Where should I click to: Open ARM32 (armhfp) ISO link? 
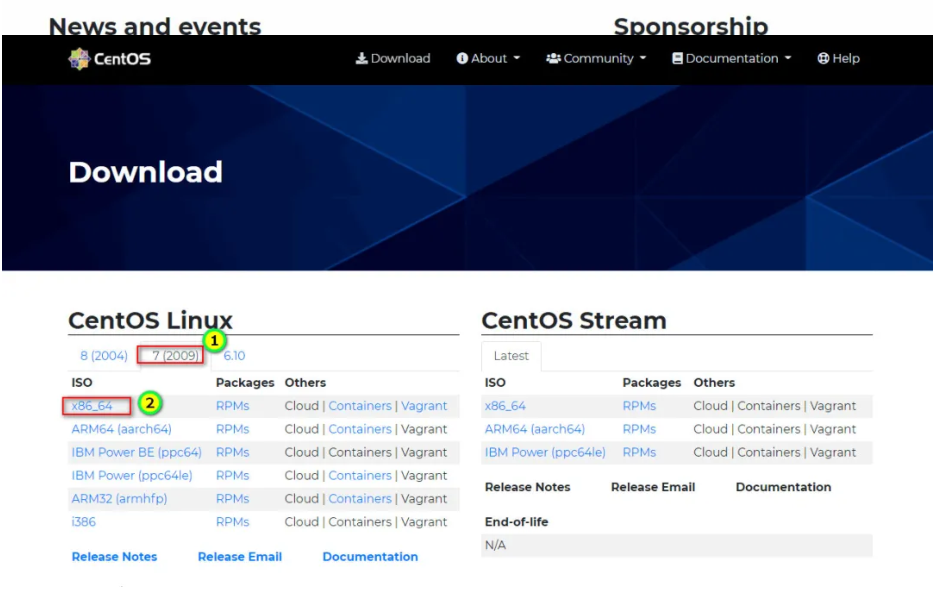point(119,499)
